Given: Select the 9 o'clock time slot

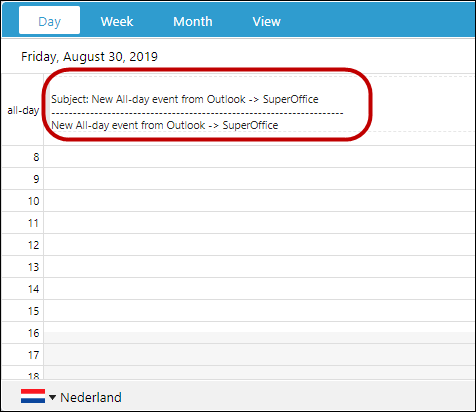Looking at the screenshot, I should [x=259, y=179].
